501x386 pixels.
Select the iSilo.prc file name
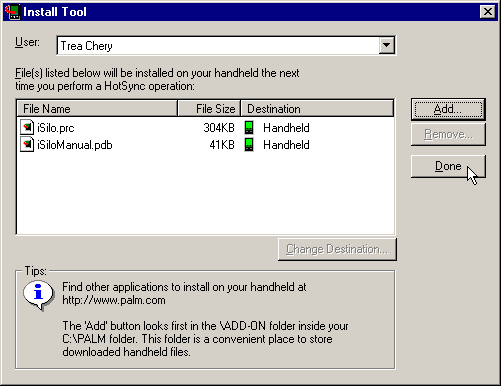point(56,128)
